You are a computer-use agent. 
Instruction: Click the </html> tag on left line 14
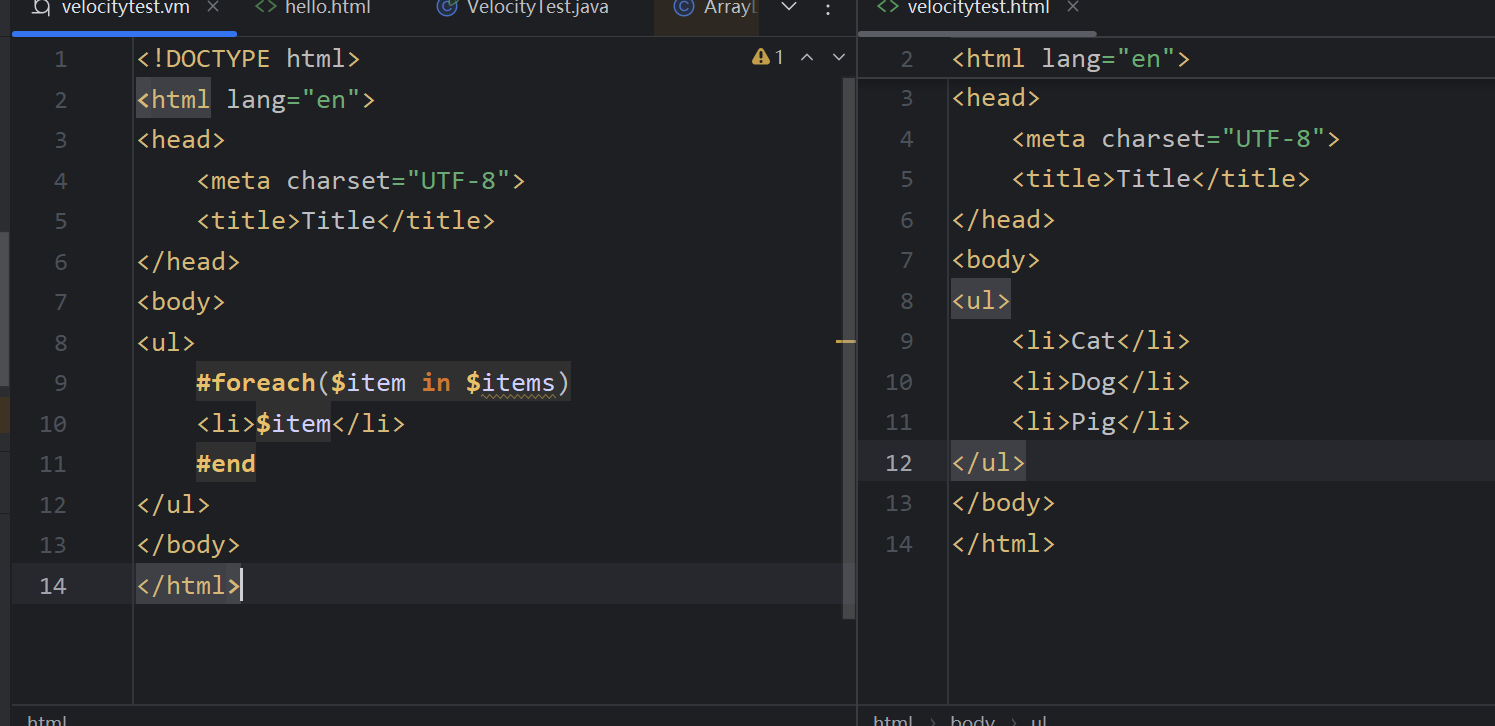click(189, 585)
